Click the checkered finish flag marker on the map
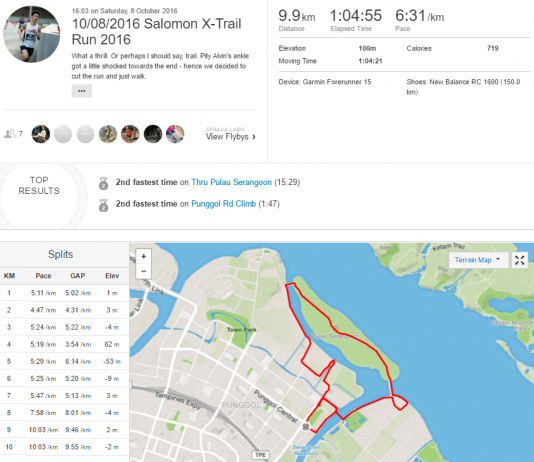Screen dimensions: 534x462 (306, 426)
